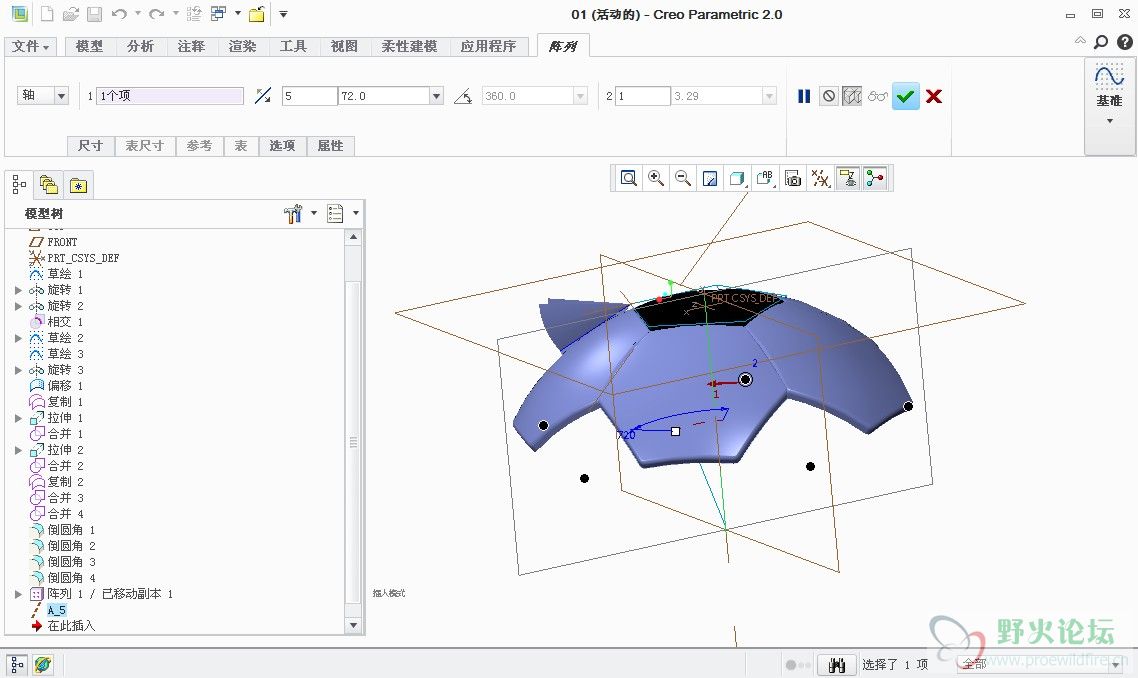
Task: Open the View Manager
Action: [793, 178]
